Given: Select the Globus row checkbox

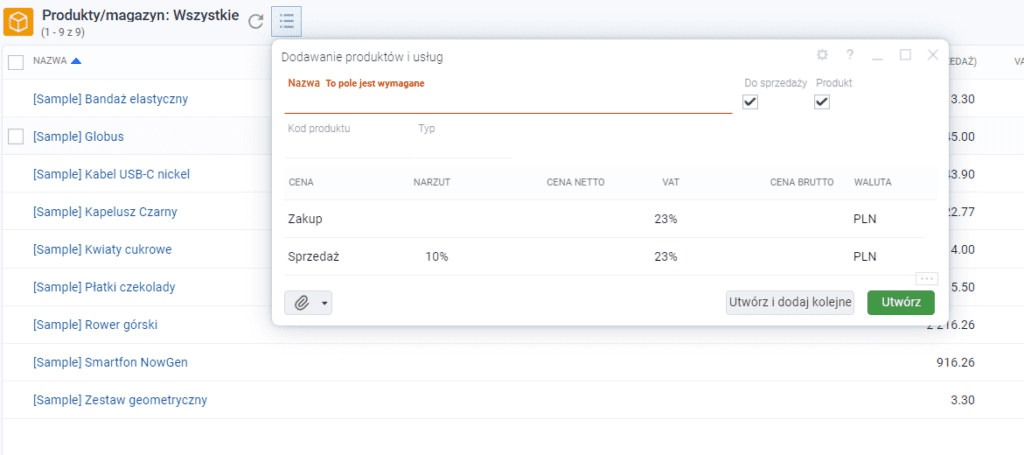Looking at the screenshot, I should 16,136.
